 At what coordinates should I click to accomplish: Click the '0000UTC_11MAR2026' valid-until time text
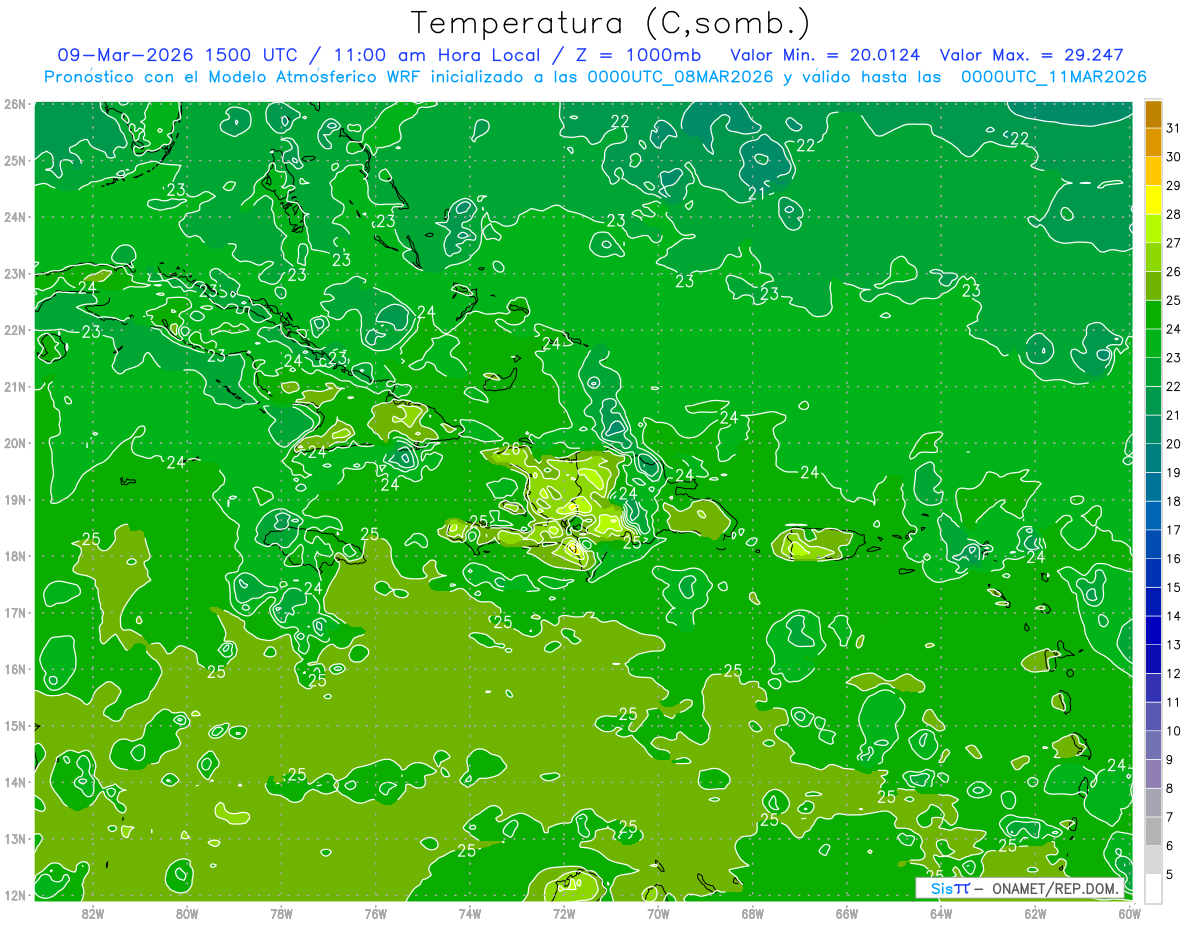(x=1053, y=77)
